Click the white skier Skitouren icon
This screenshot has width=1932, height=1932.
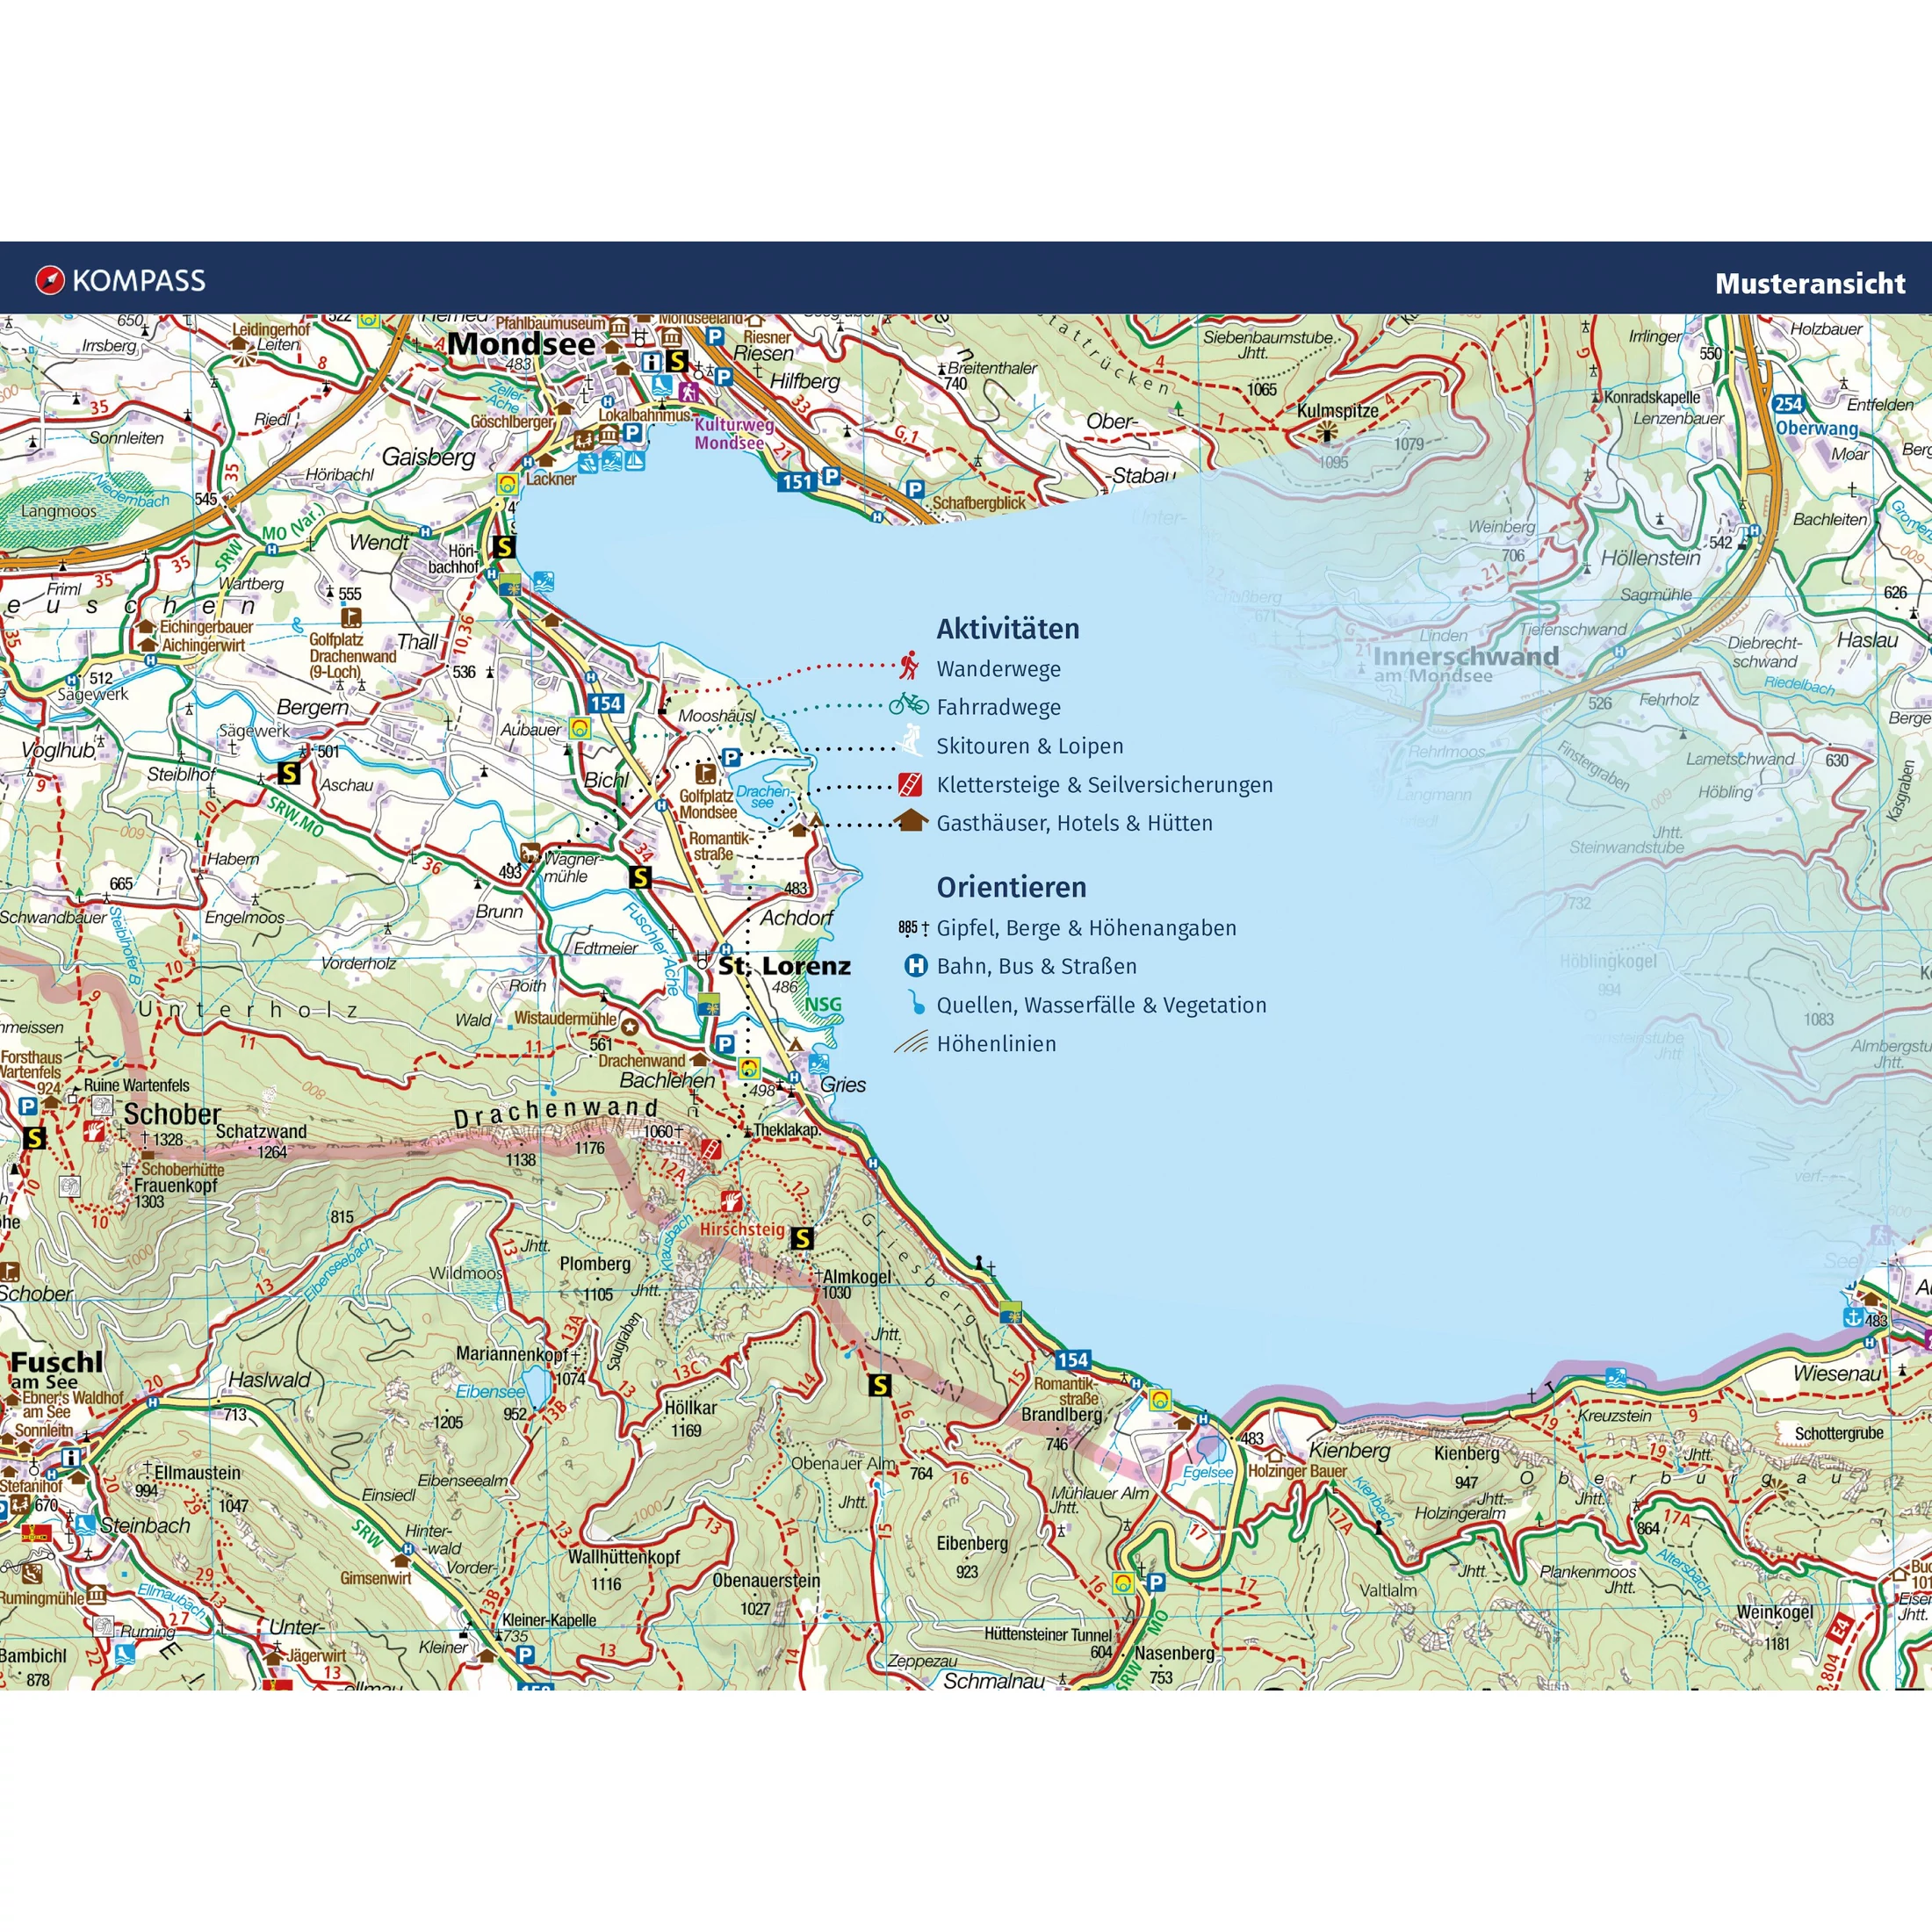(x=909, y=743)
